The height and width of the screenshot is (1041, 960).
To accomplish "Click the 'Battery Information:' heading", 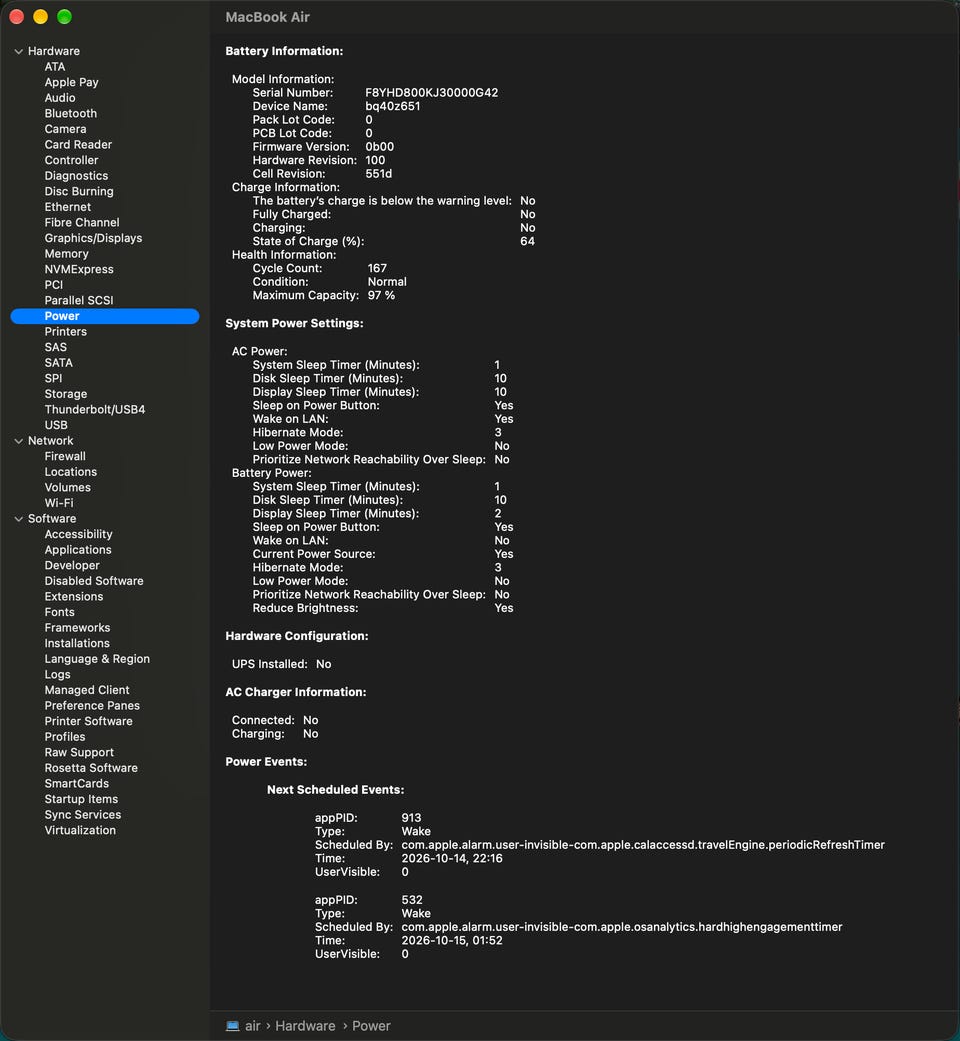I will point(284,51).
